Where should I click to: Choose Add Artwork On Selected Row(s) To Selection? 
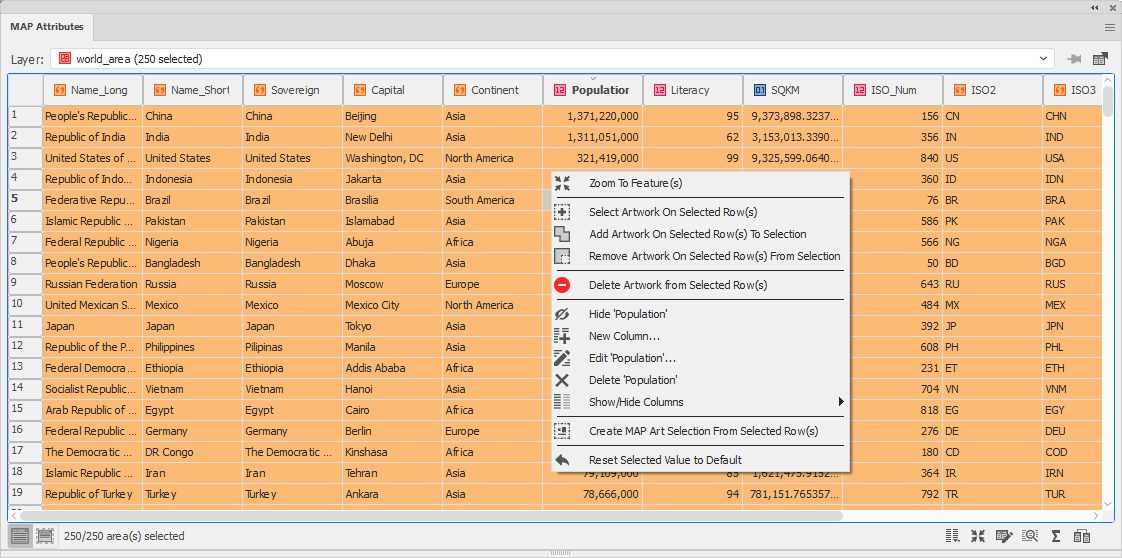(701, 234)
